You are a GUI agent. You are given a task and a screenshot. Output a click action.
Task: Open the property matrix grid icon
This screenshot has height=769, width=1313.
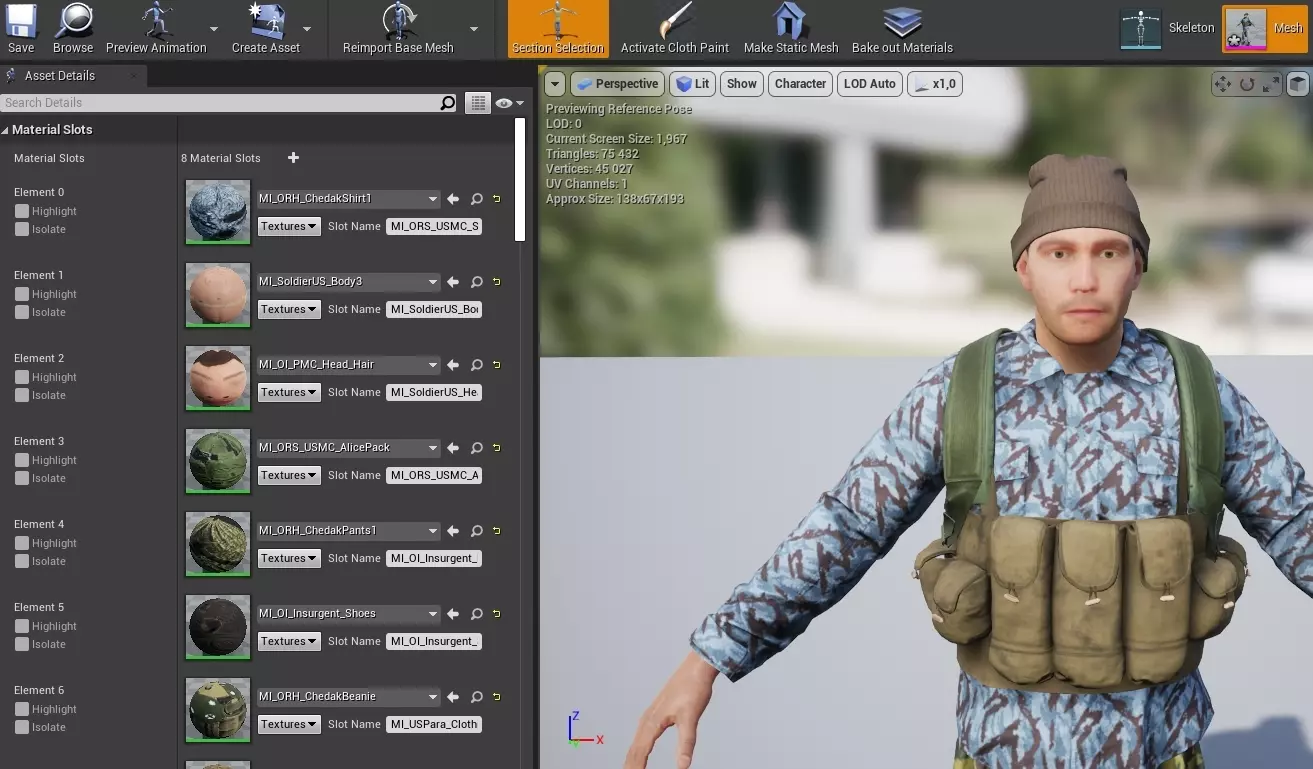click(478, 103)
